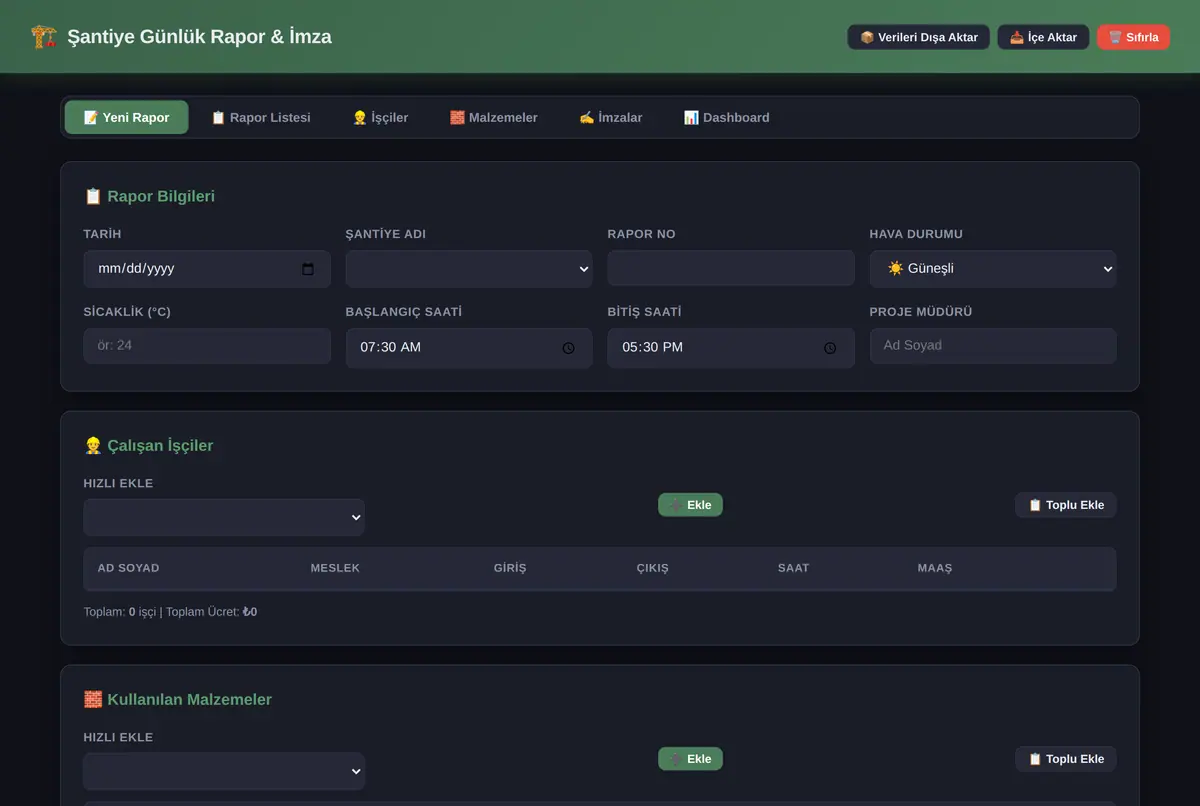This screenshot has width=1200, height=806.
Task: Click the ÇIKIŞ column header
Action: tap(653, 568)
